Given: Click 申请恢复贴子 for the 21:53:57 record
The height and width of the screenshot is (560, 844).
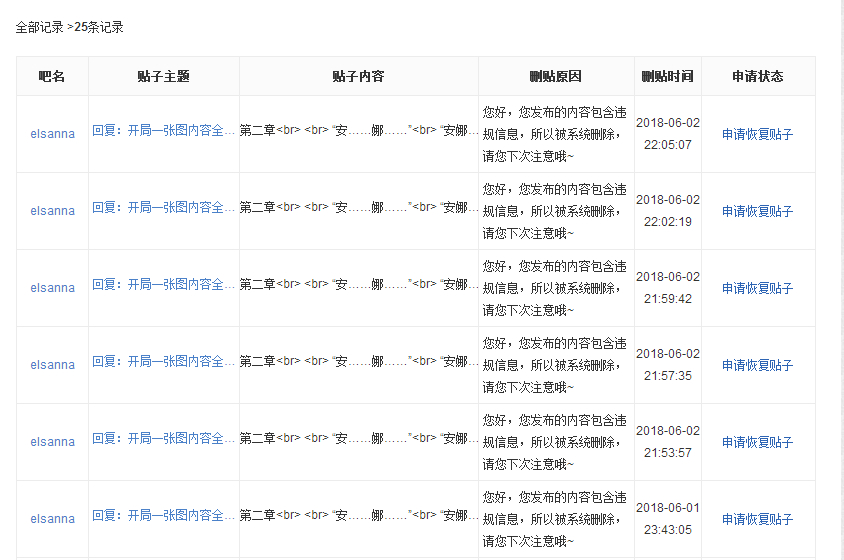Looking at the screenshot, I should click(757, 442).
